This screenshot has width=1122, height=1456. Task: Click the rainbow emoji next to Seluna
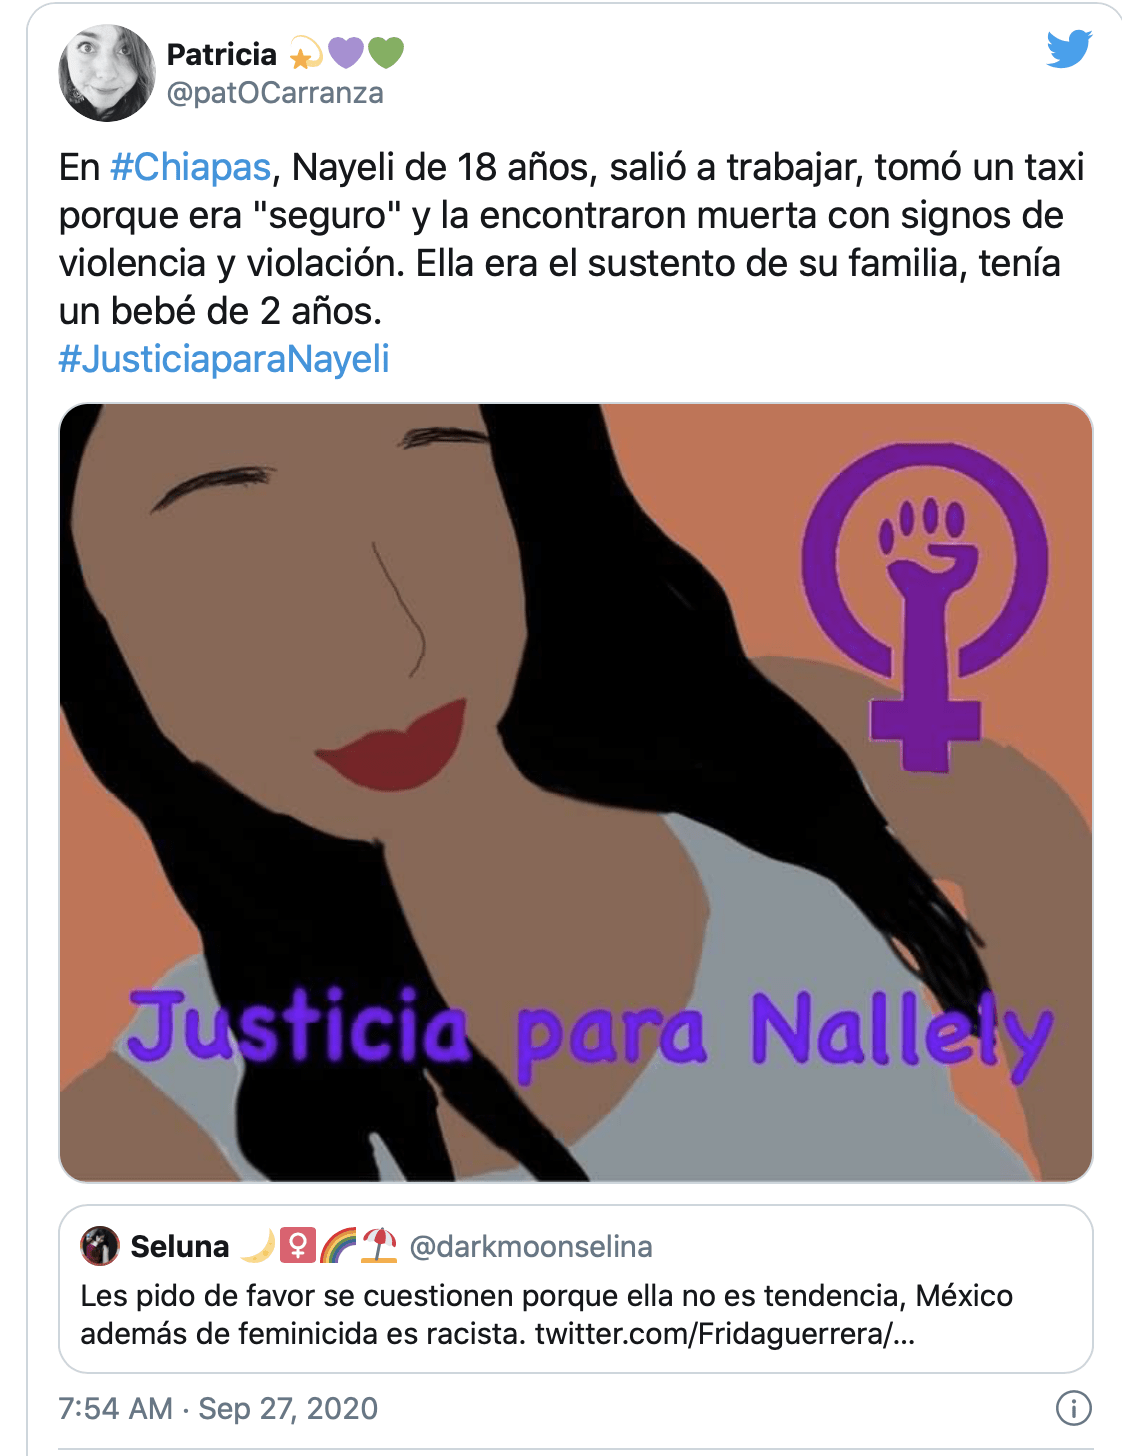338,1246
